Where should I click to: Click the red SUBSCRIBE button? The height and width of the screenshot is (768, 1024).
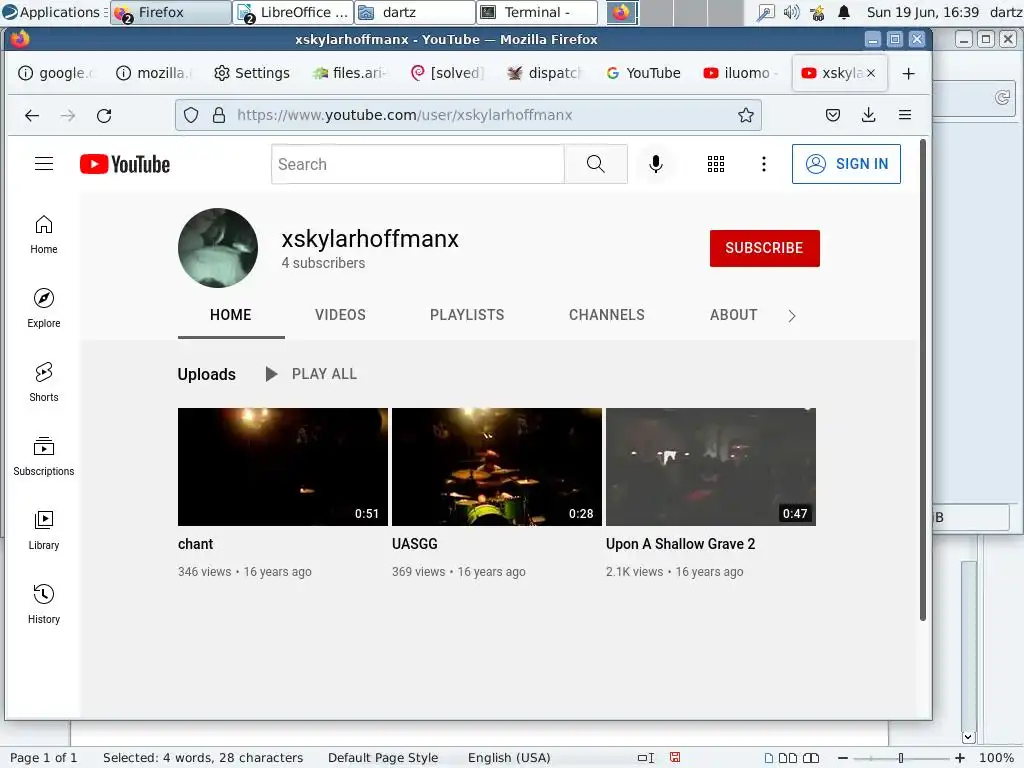[764, 248]
